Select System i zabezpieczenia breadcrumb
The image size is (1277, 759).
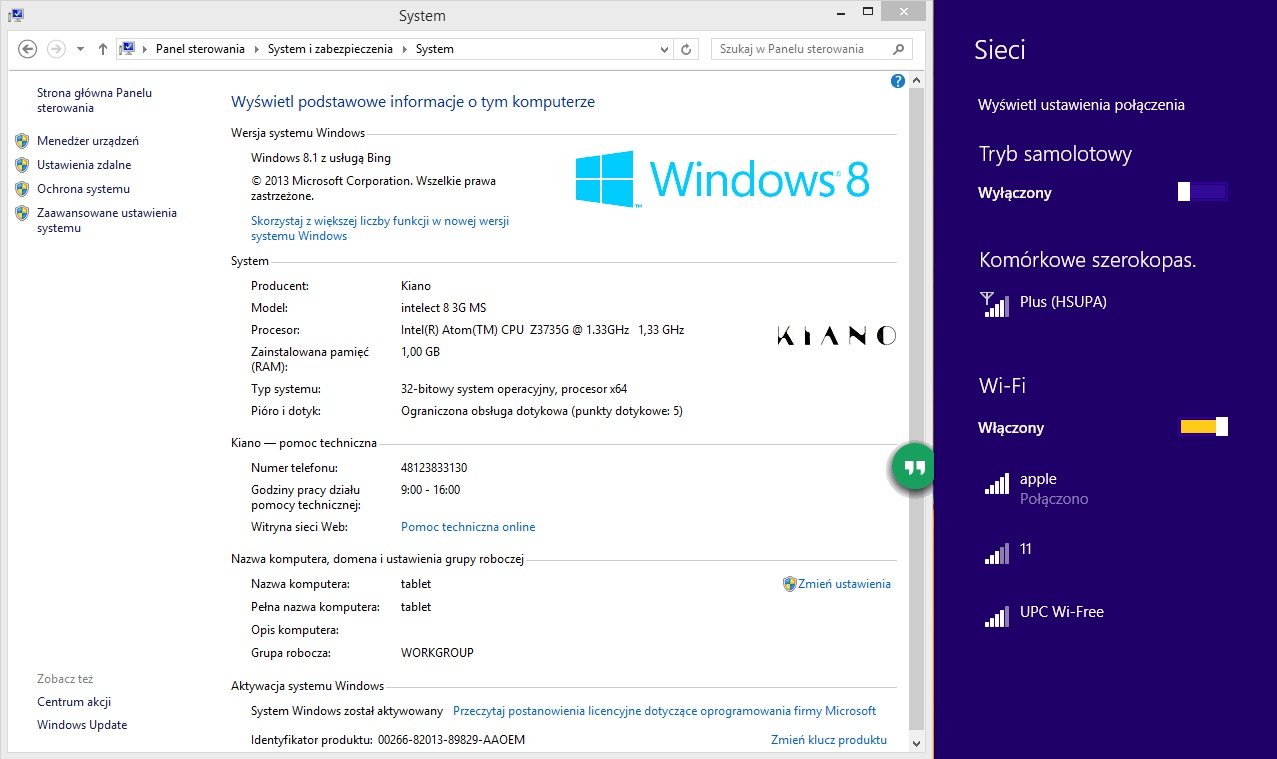(x=330, y=49)
